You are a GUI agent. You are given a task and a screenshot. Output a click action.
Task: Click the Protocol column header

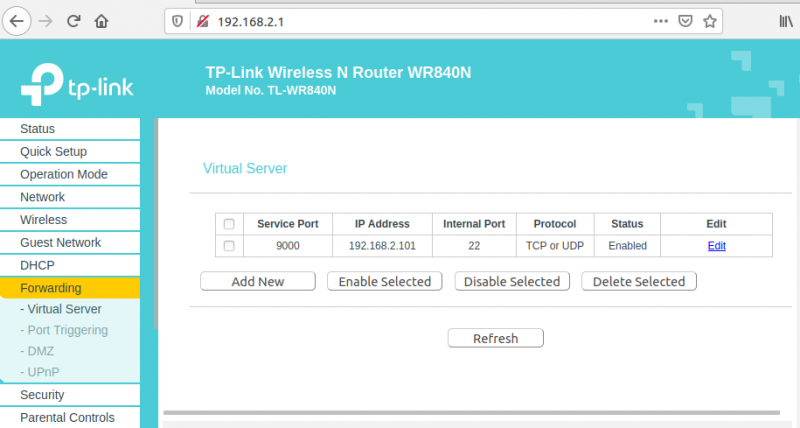555,224
